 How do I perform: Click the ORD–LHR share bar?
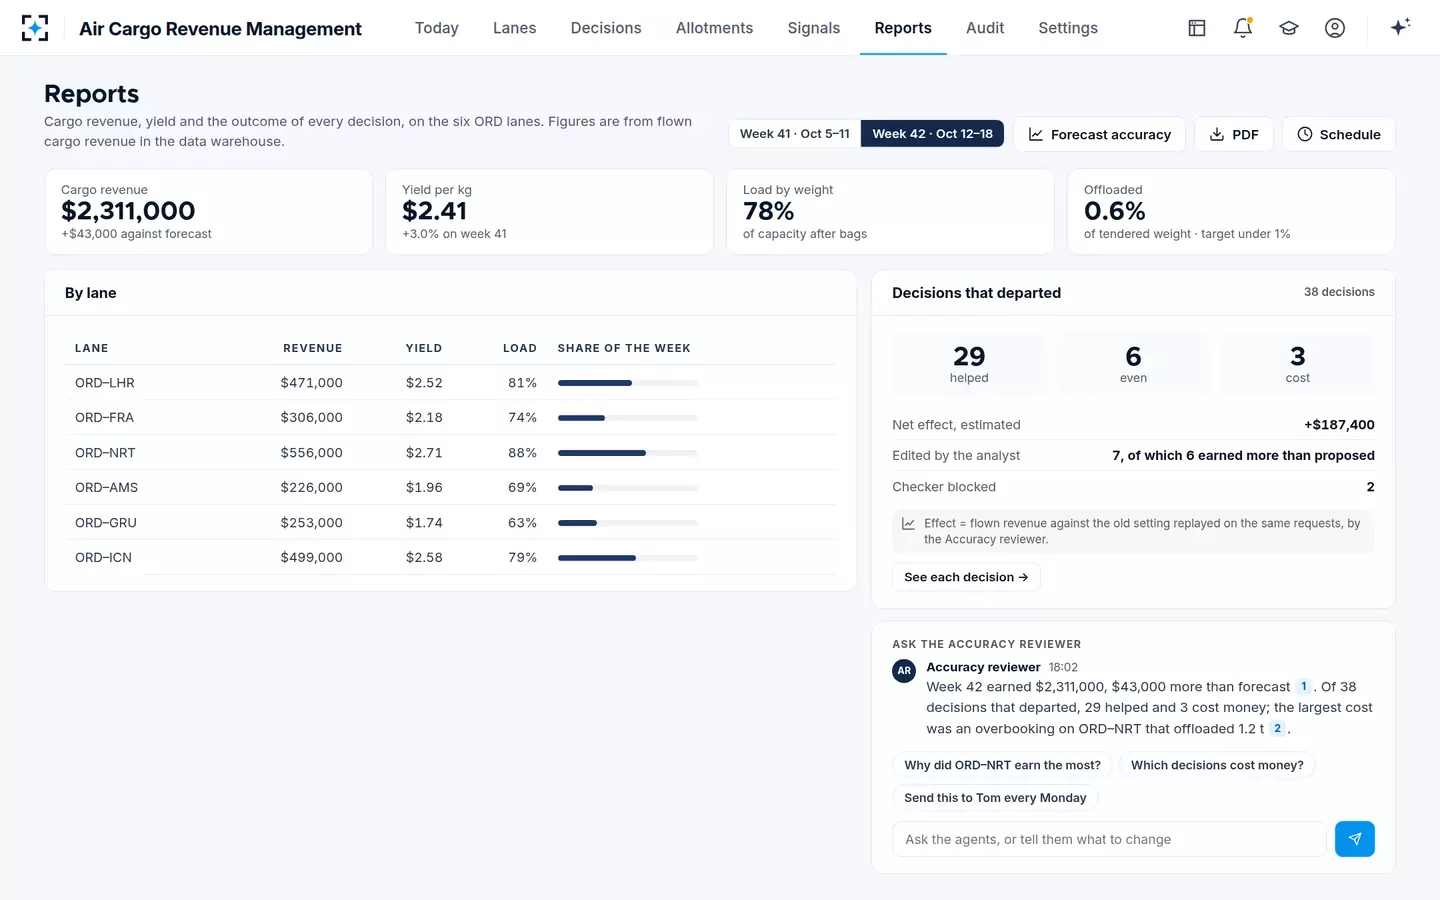click(628, 383)
